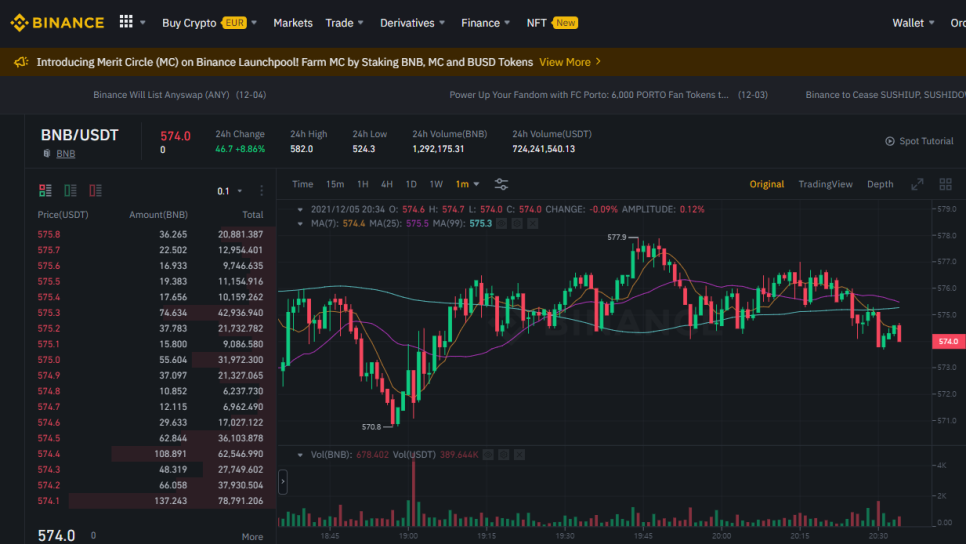This screenshot has width=966, height=544.
Task: Open the 1m interval dropdown
Action: pyautogui.click(x=467, y=184)
